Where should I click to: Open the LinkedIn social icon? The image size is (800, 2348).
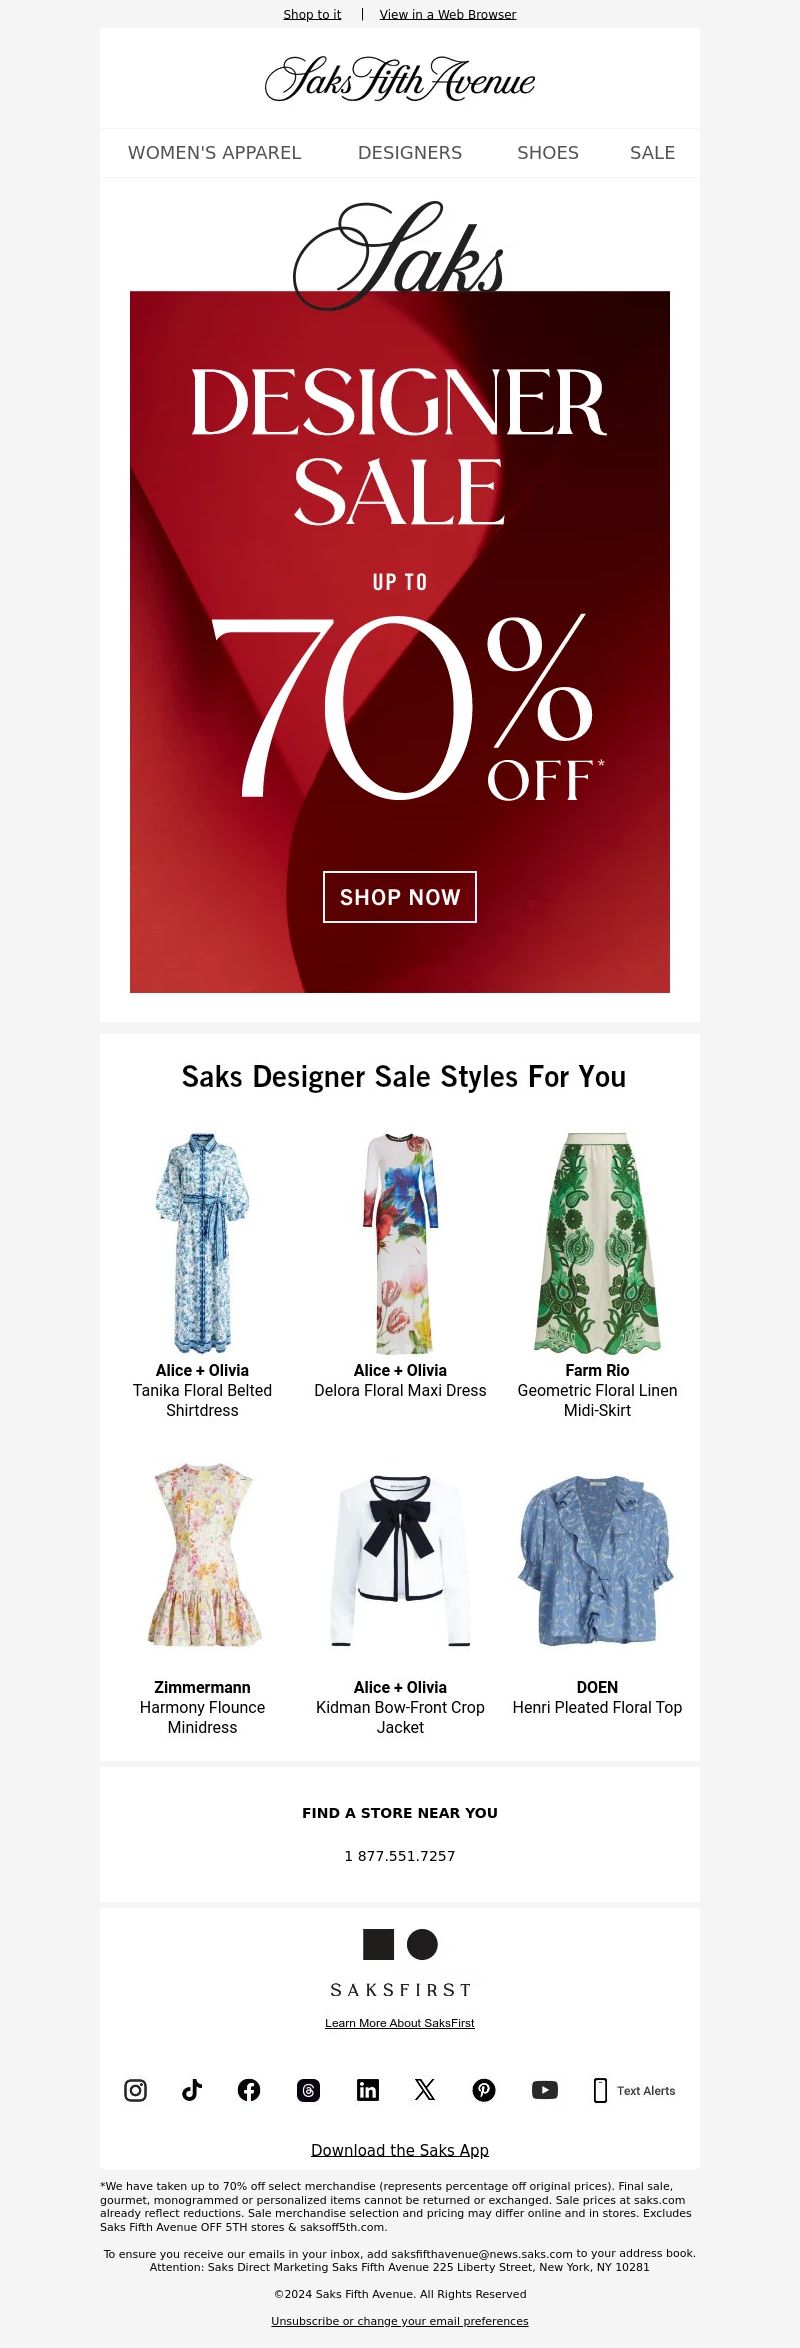coord(368,2090)
